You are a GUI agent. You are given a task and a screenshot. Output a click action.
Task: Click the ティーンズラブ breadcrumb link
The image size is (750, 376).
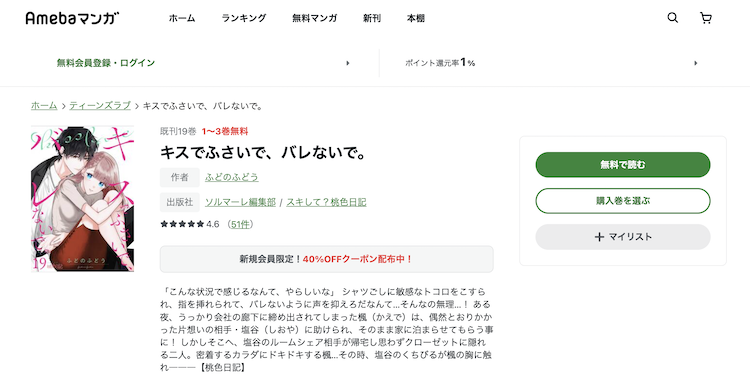coord(100,106)
